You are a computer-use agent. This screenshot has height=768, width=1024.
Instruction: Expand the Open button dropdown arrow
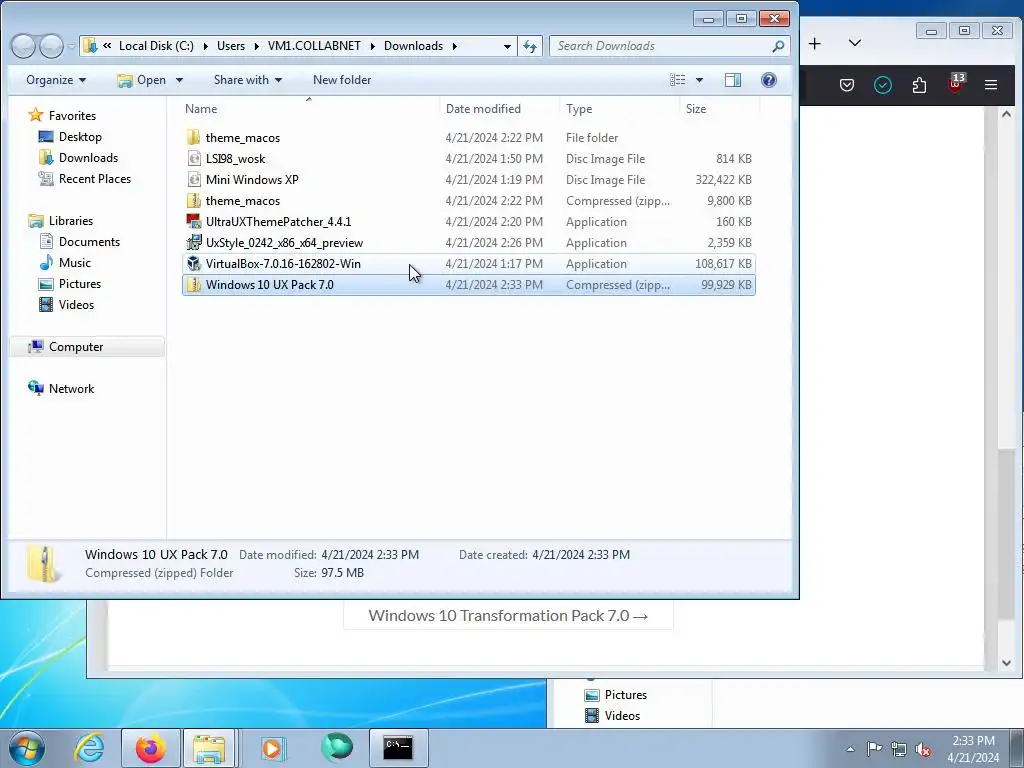click(179, 80)
